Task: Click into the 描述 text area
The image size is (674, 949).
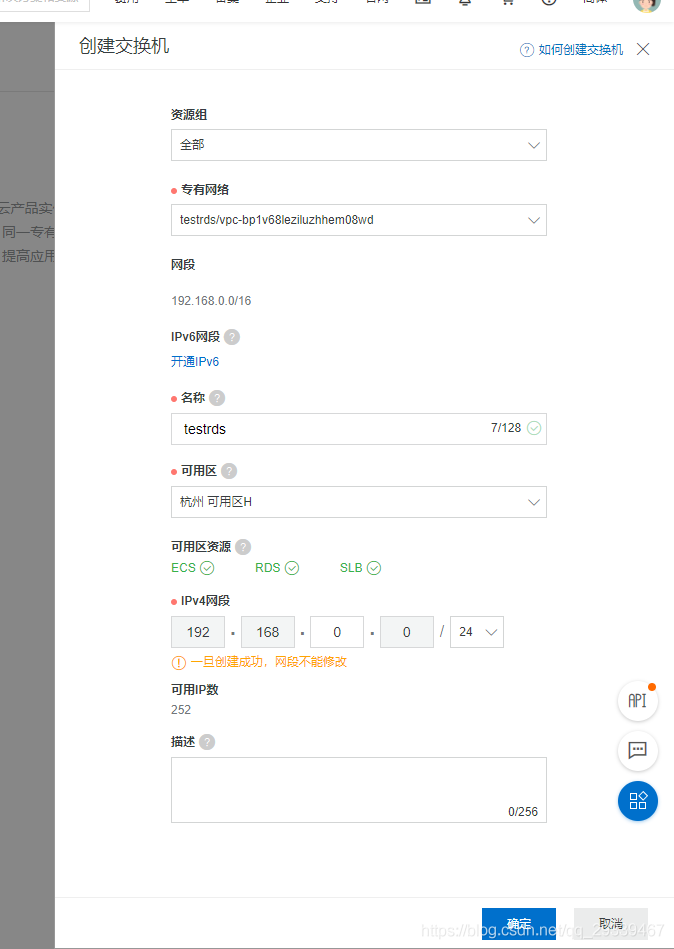Action: tap(359, 790)
